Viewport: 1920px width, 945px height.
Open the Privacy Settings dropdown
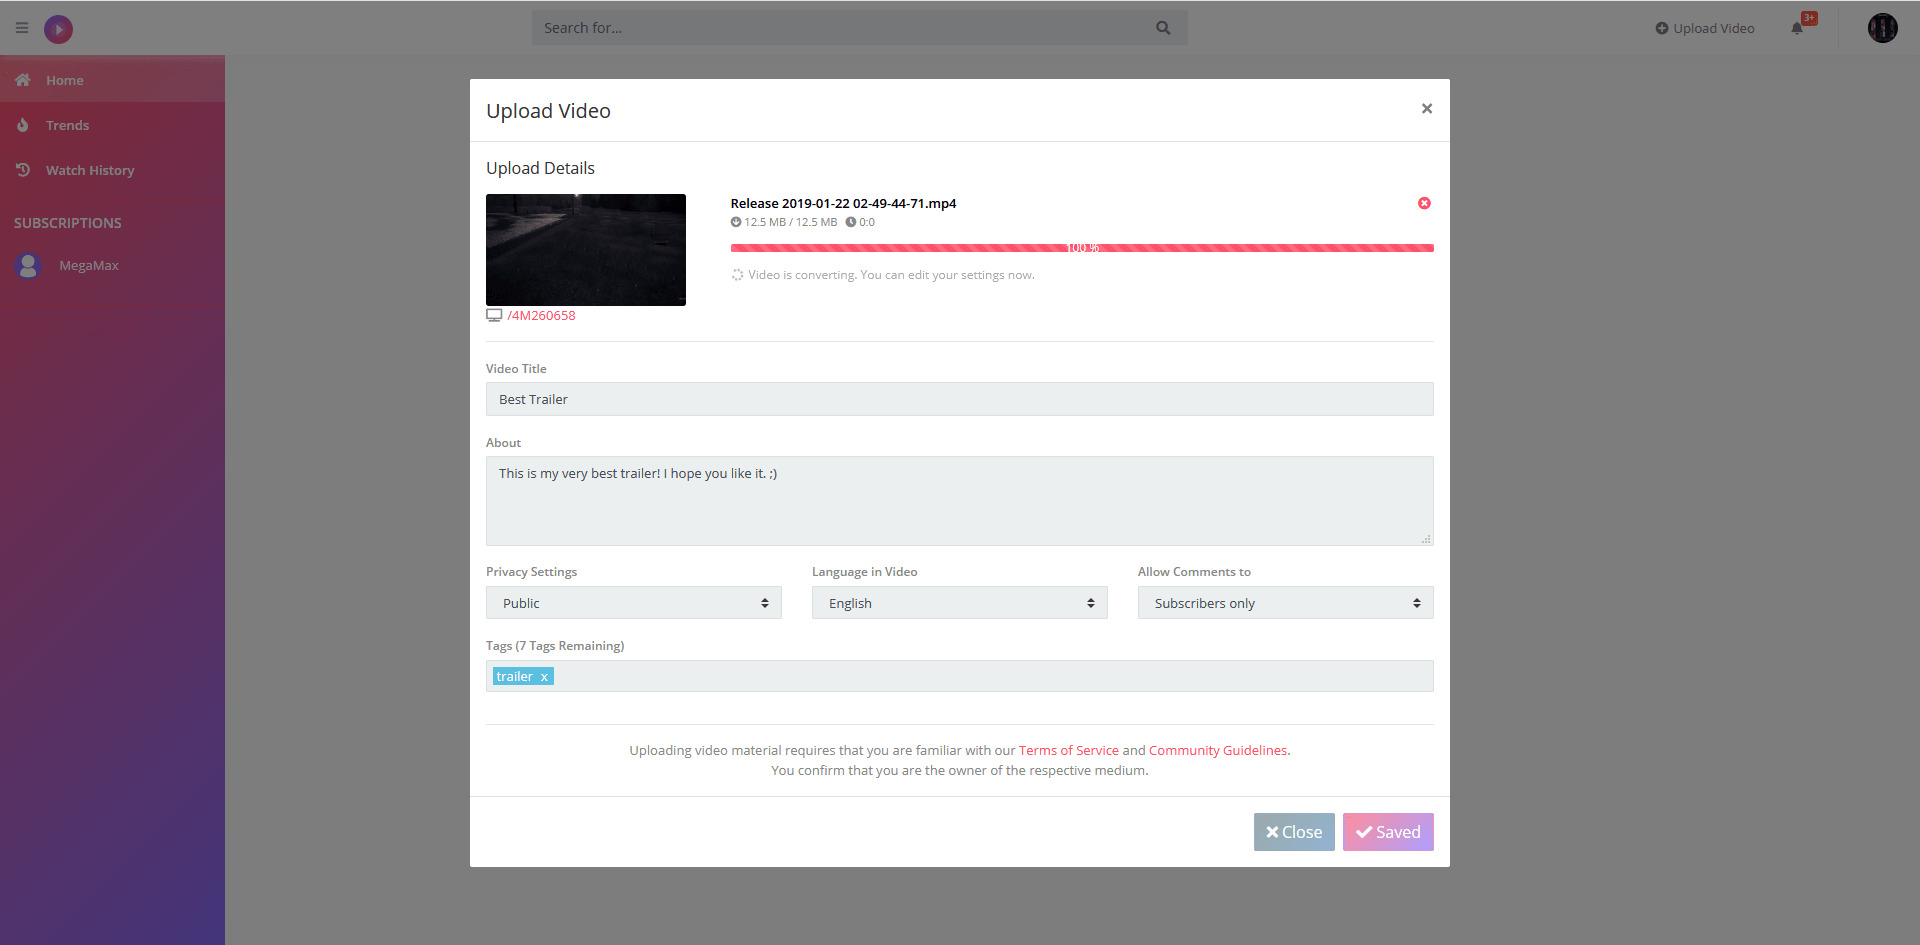pyautogui.click(x=634, y=603)
